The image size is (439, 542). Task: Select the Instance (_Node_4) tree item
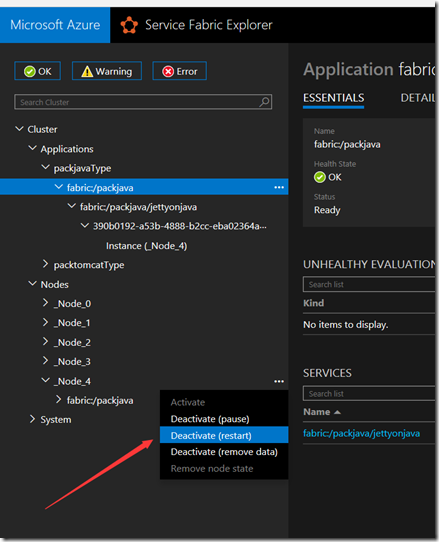[147, 246]
